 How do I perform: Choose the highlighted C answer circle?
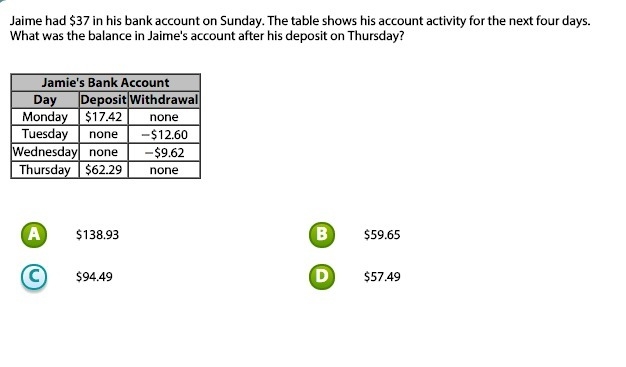[34, 277]
